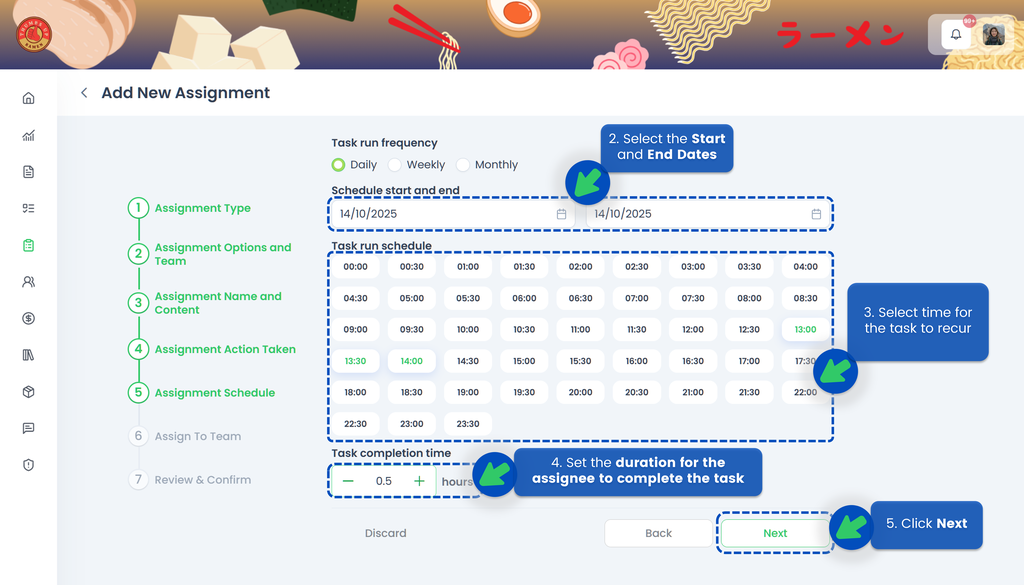The height and width of the screenshot is (585, 1024).
Task: Select the Daily frequency option
Action: pyautogui.click(x=339, y=165)
